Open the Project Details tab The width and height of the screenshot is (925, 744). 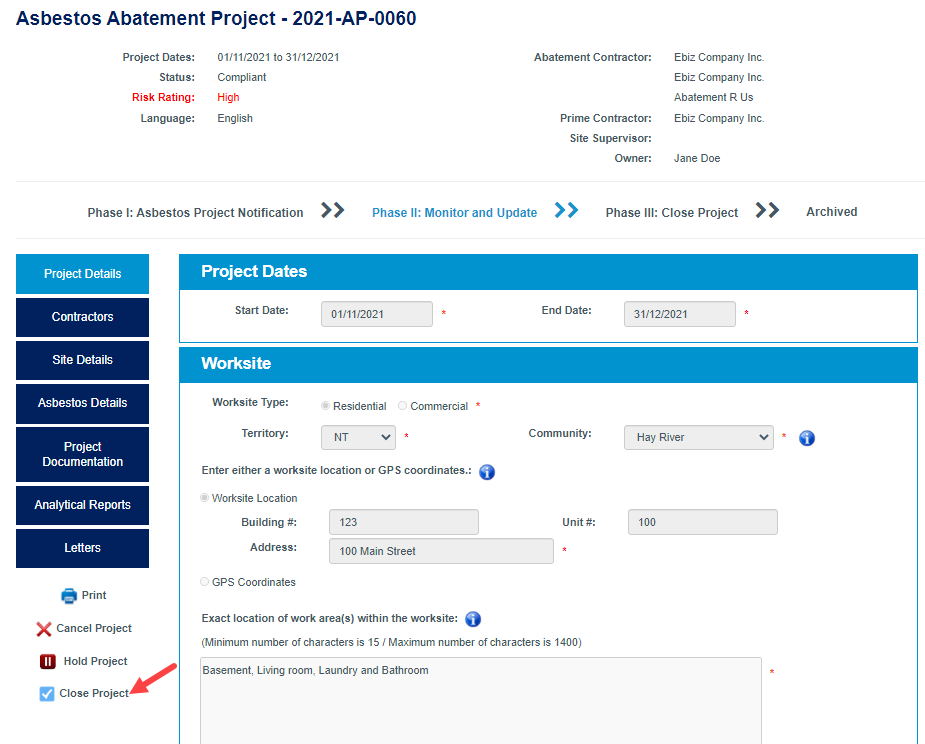tap(83, 274)
